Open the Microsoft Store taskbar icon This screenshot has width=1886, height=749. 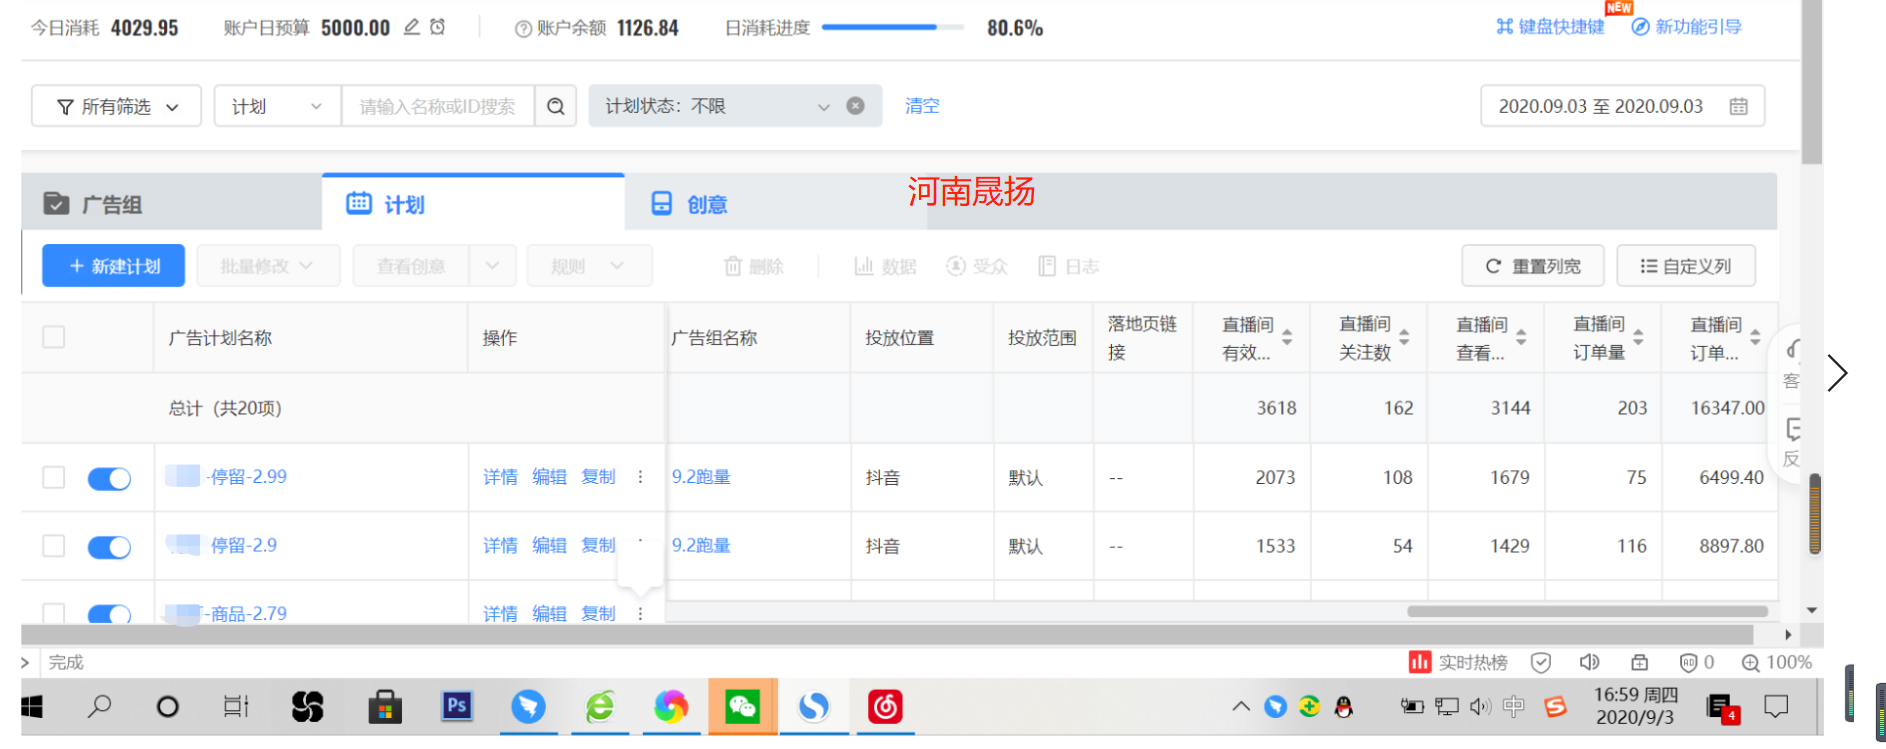[x=385, y=707]
